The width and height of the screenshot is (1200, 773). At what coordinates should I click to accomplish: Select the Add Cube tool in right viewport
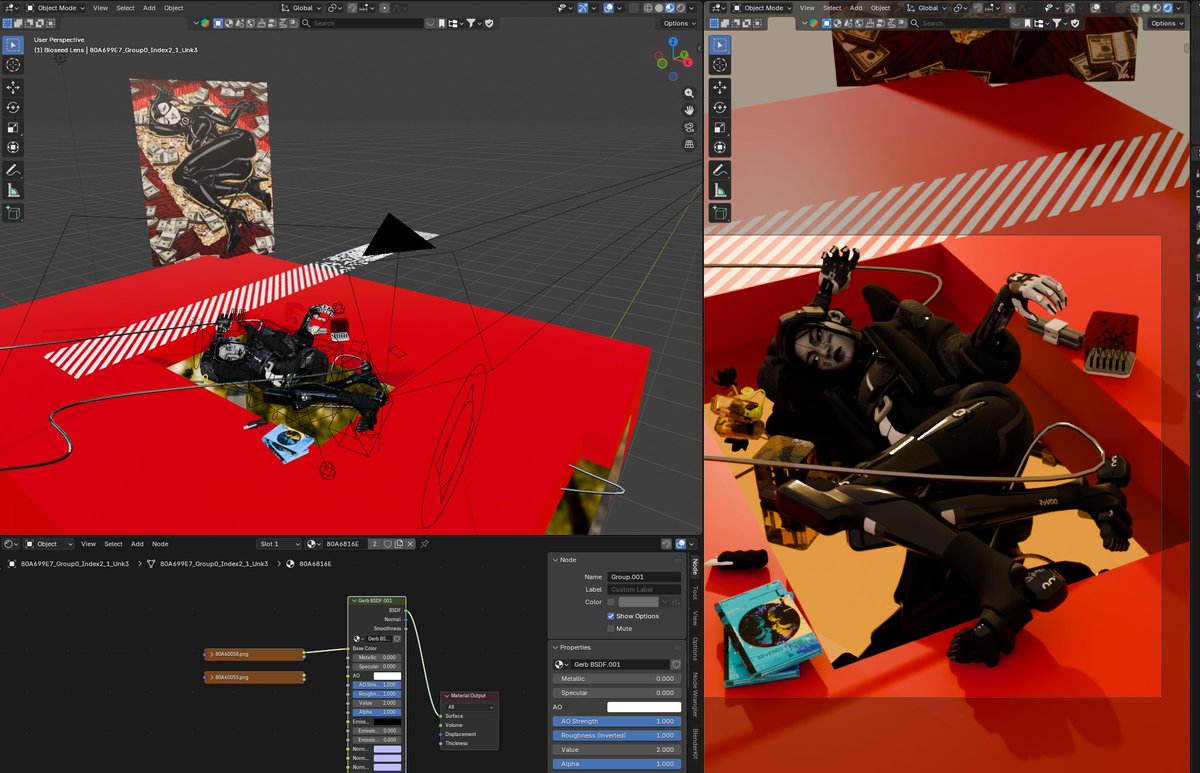click(x=720, y=213)
